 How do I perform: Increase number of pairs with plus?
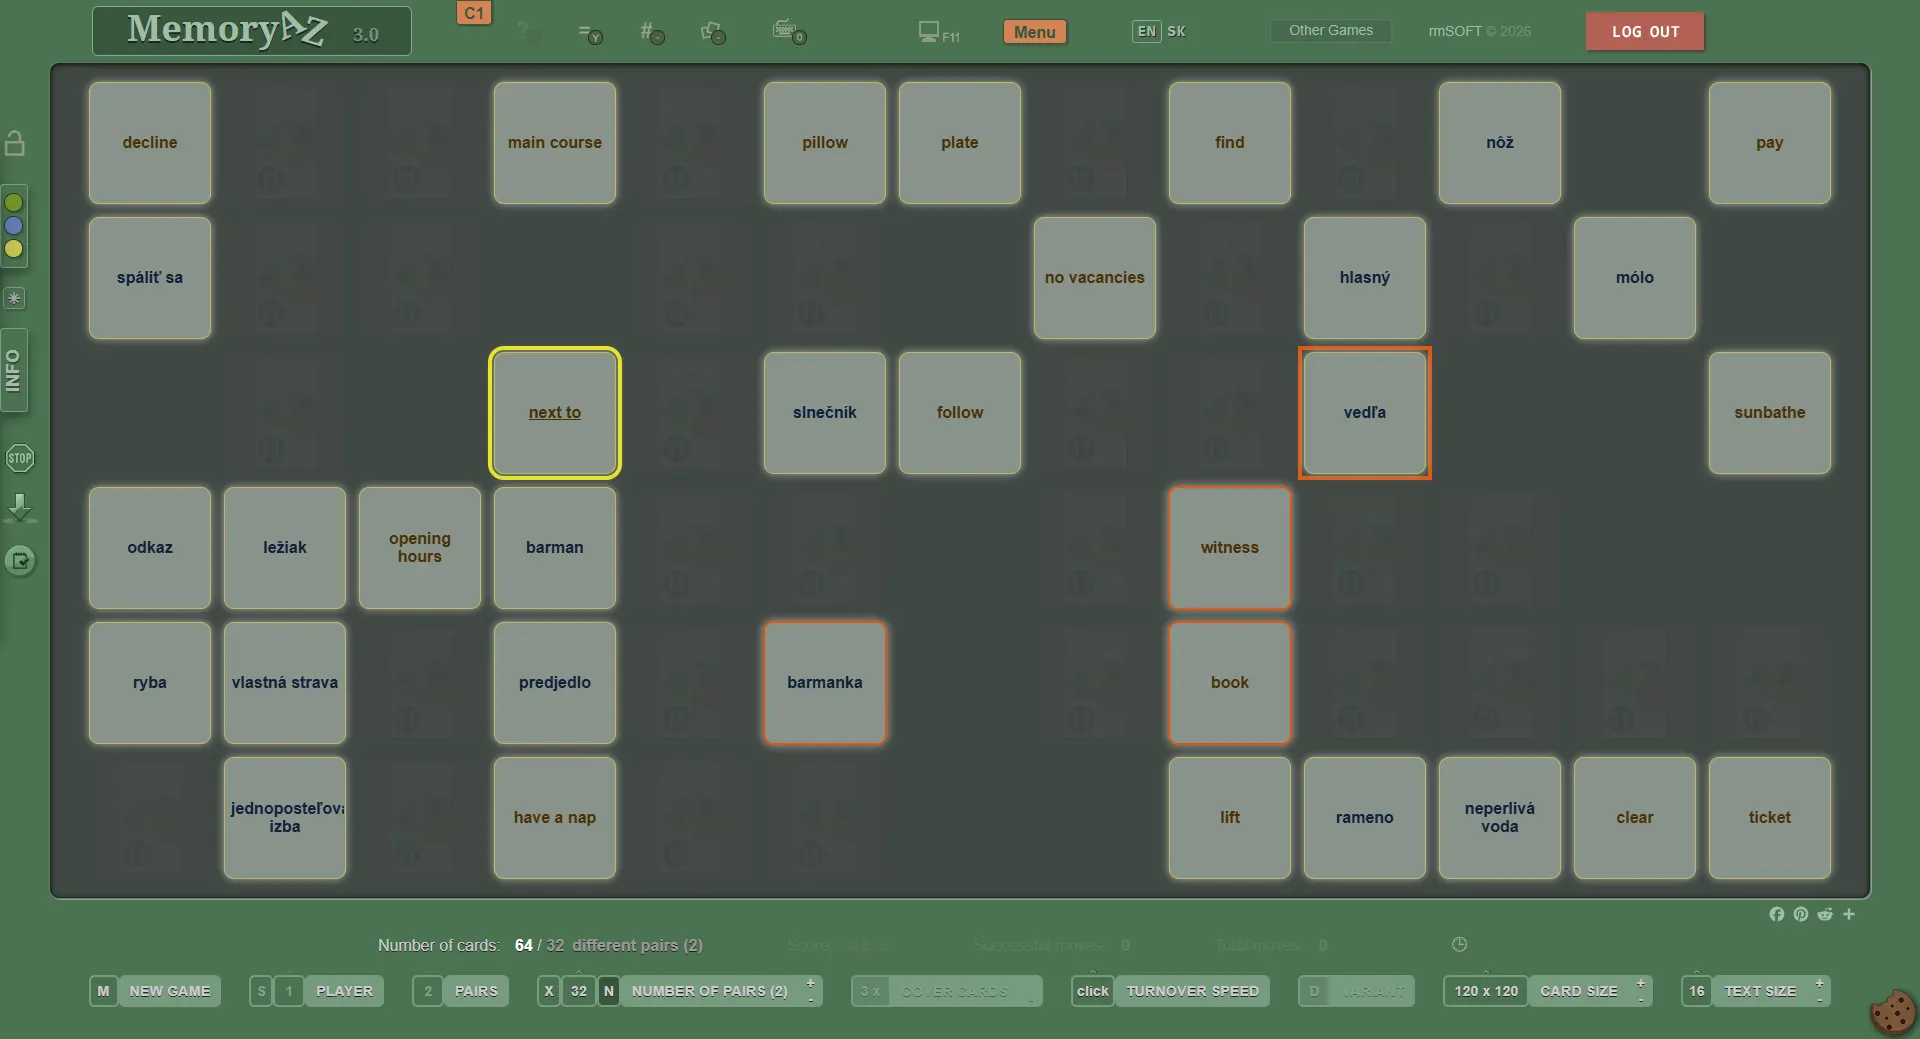point(810,984)
